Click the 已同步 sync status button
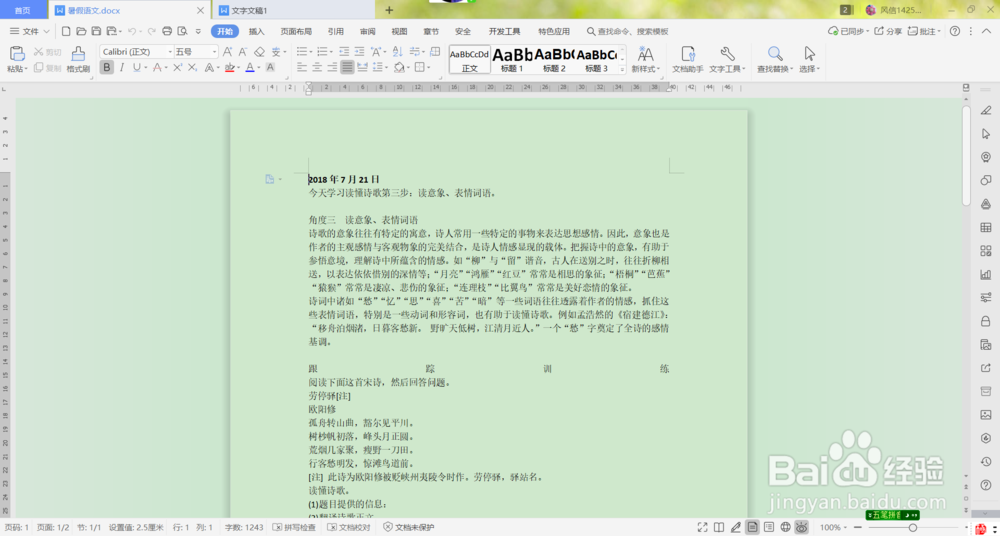This screenshot has width=1000, height=536. pyautogui.click(x=847, y=31)
